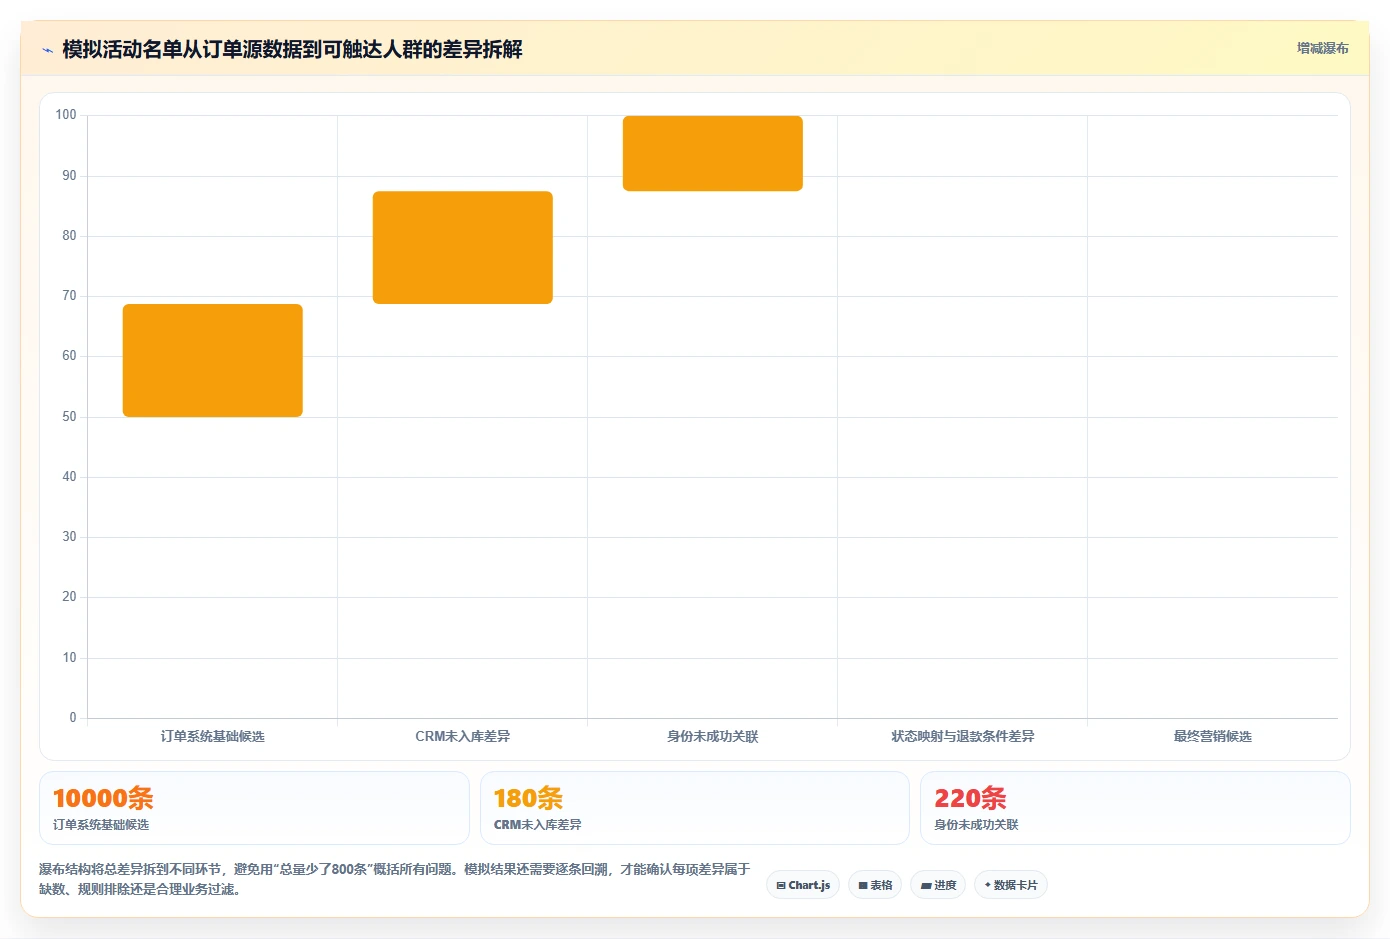
Task: Click the y-axis value 0
Action: point(73,717)
